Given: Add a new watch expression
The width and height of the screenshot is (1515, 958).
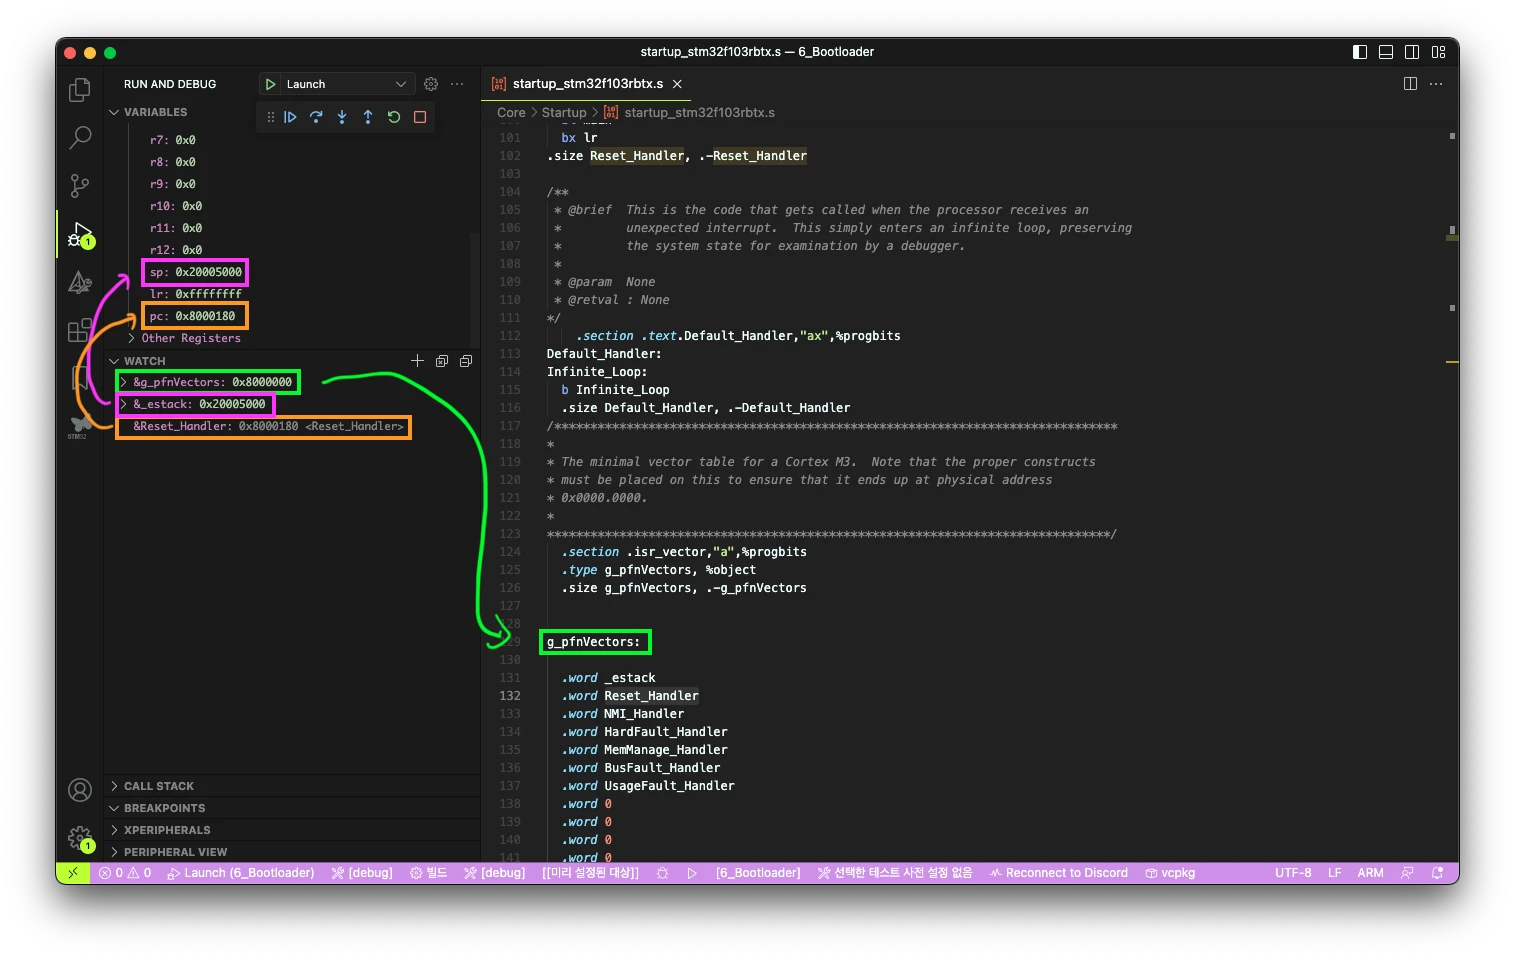Looking at the screenshot, I should 417,361.
